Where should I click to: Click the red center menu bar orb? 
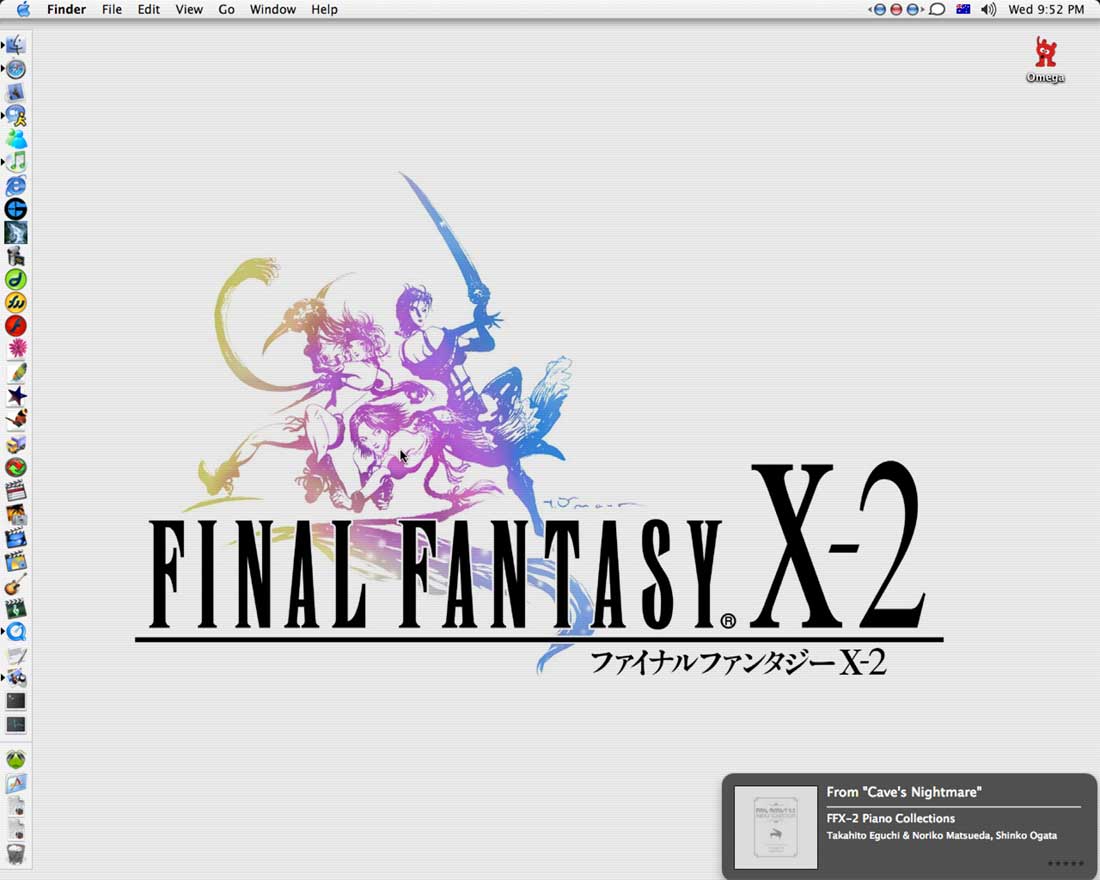tap(896, 9)
